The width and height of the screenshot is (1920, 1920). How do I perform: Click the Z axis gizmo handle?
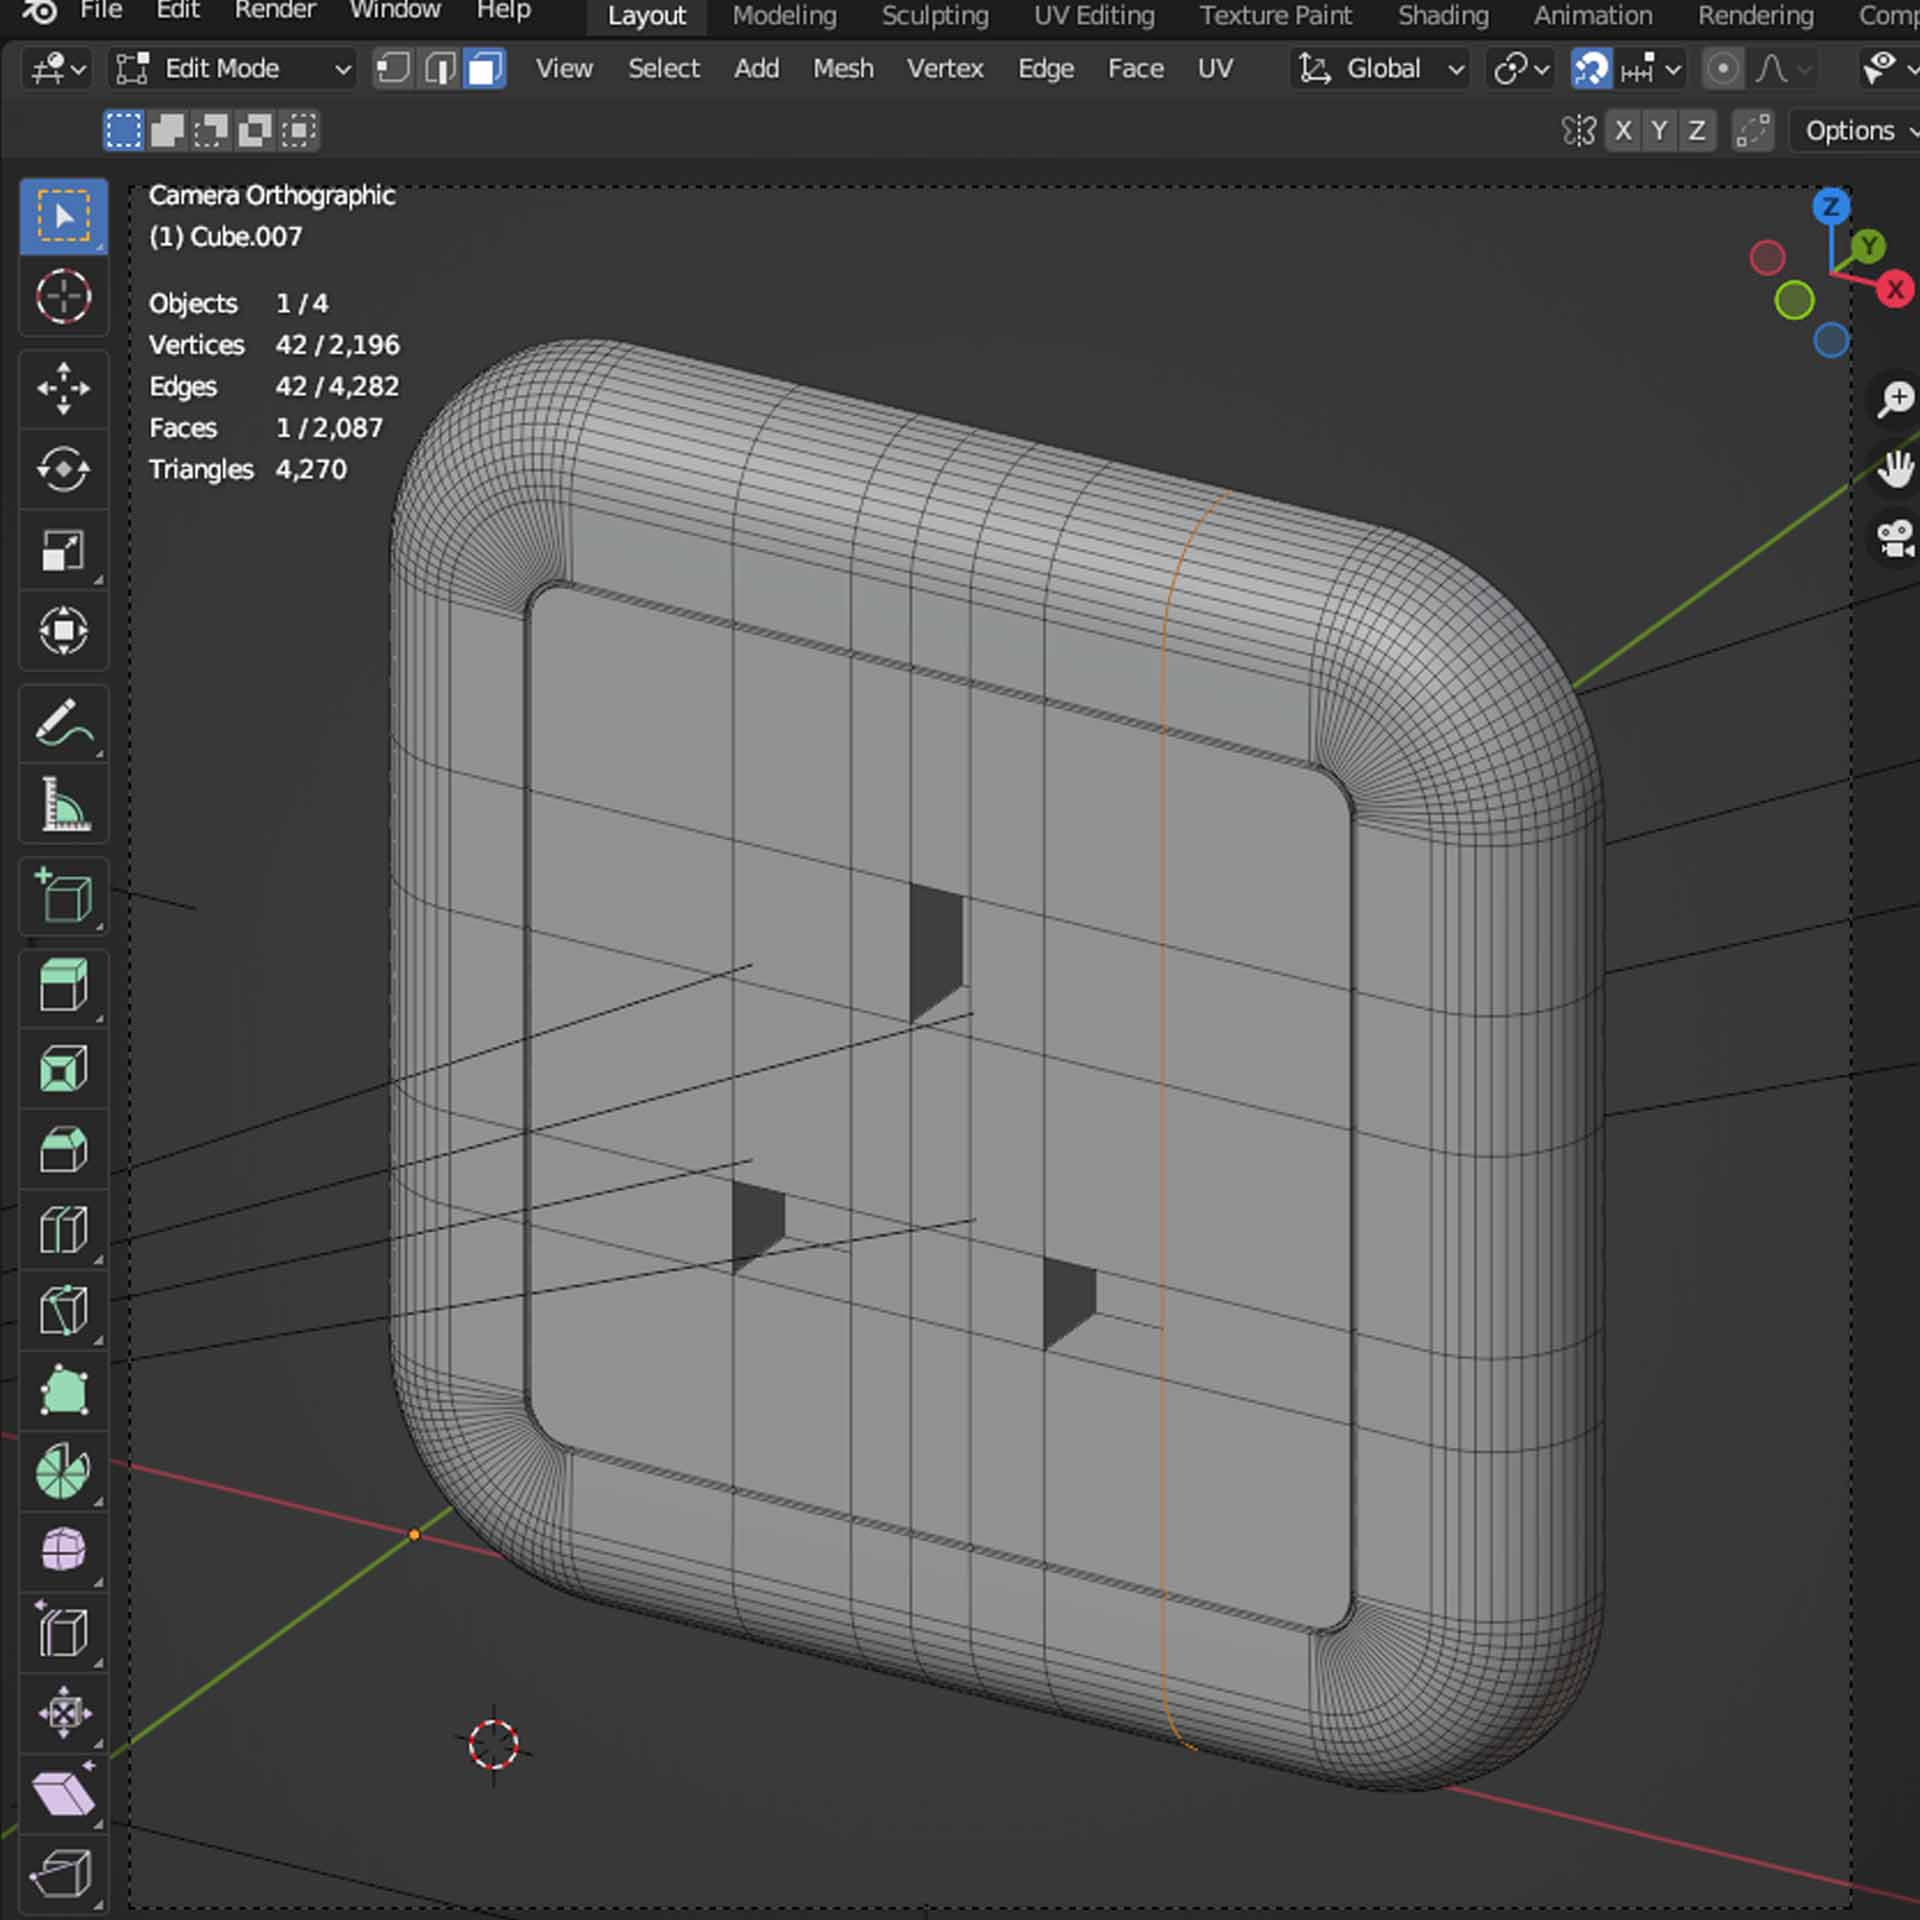1830,207
